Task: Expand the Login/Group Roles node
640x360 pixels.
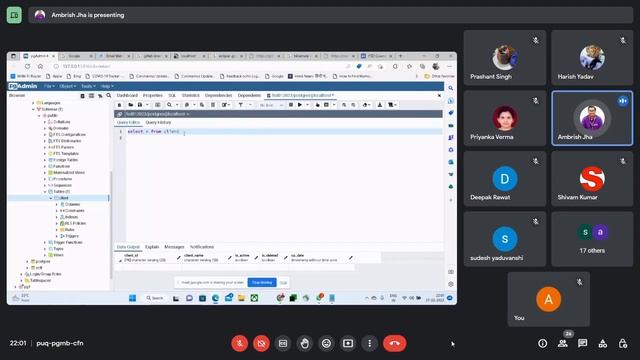Action: (x=22, y=274)
